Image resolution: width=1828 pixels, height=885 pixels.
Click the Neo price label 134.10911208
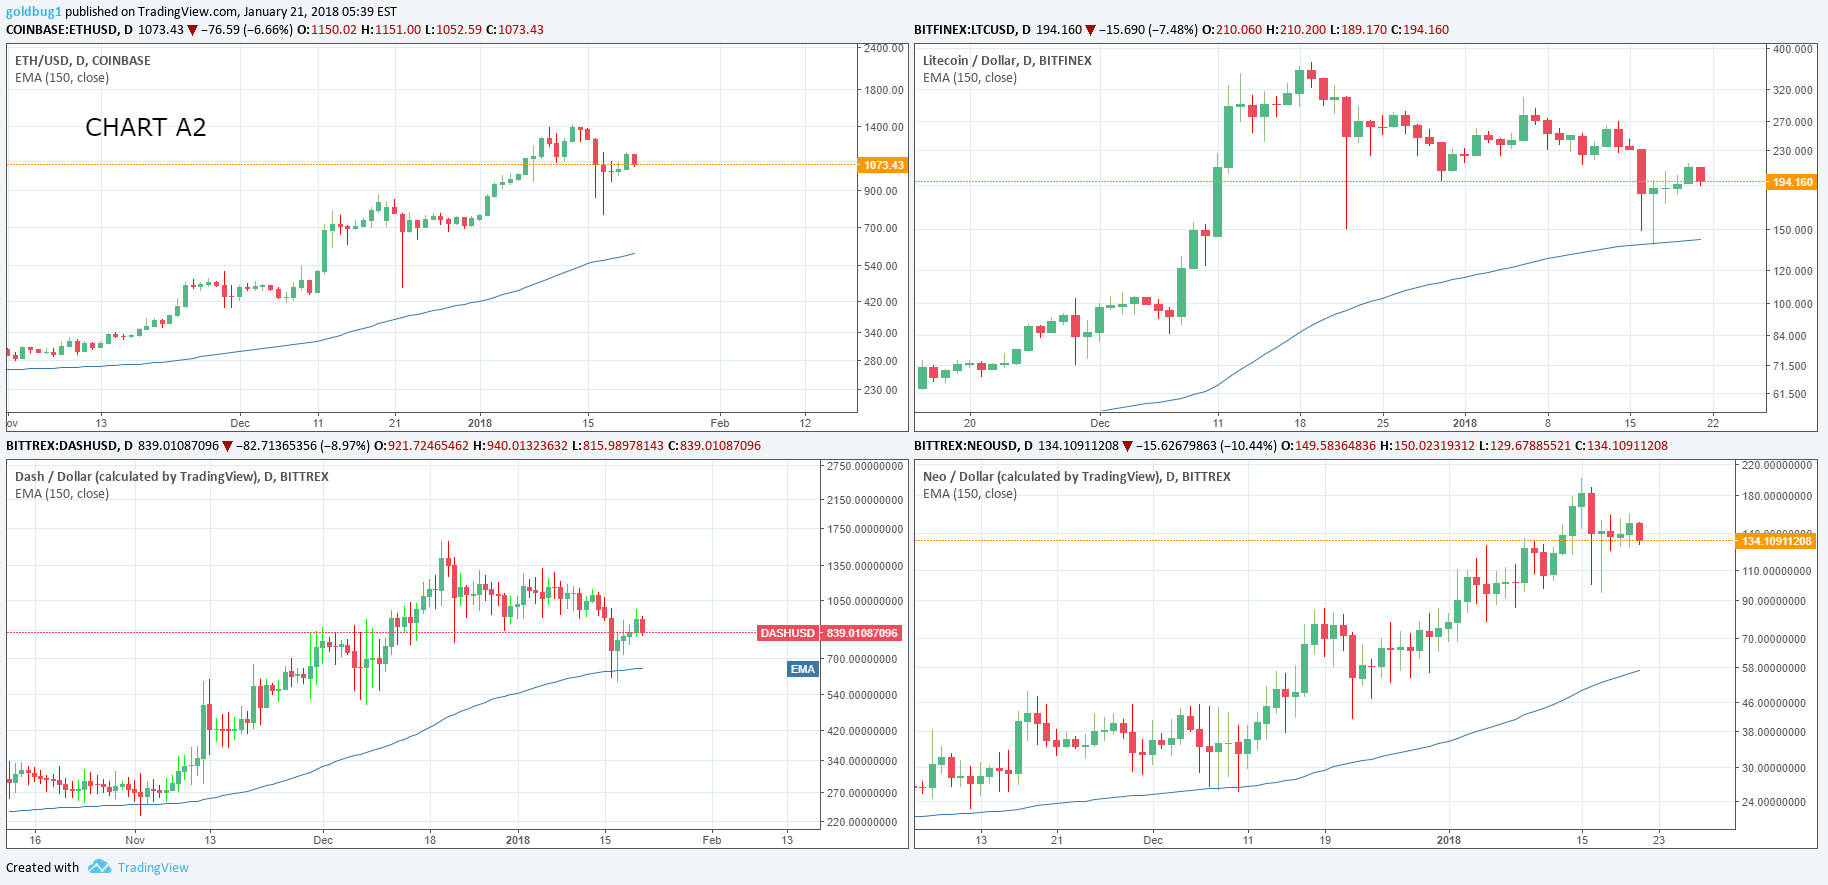point(1776,541)
